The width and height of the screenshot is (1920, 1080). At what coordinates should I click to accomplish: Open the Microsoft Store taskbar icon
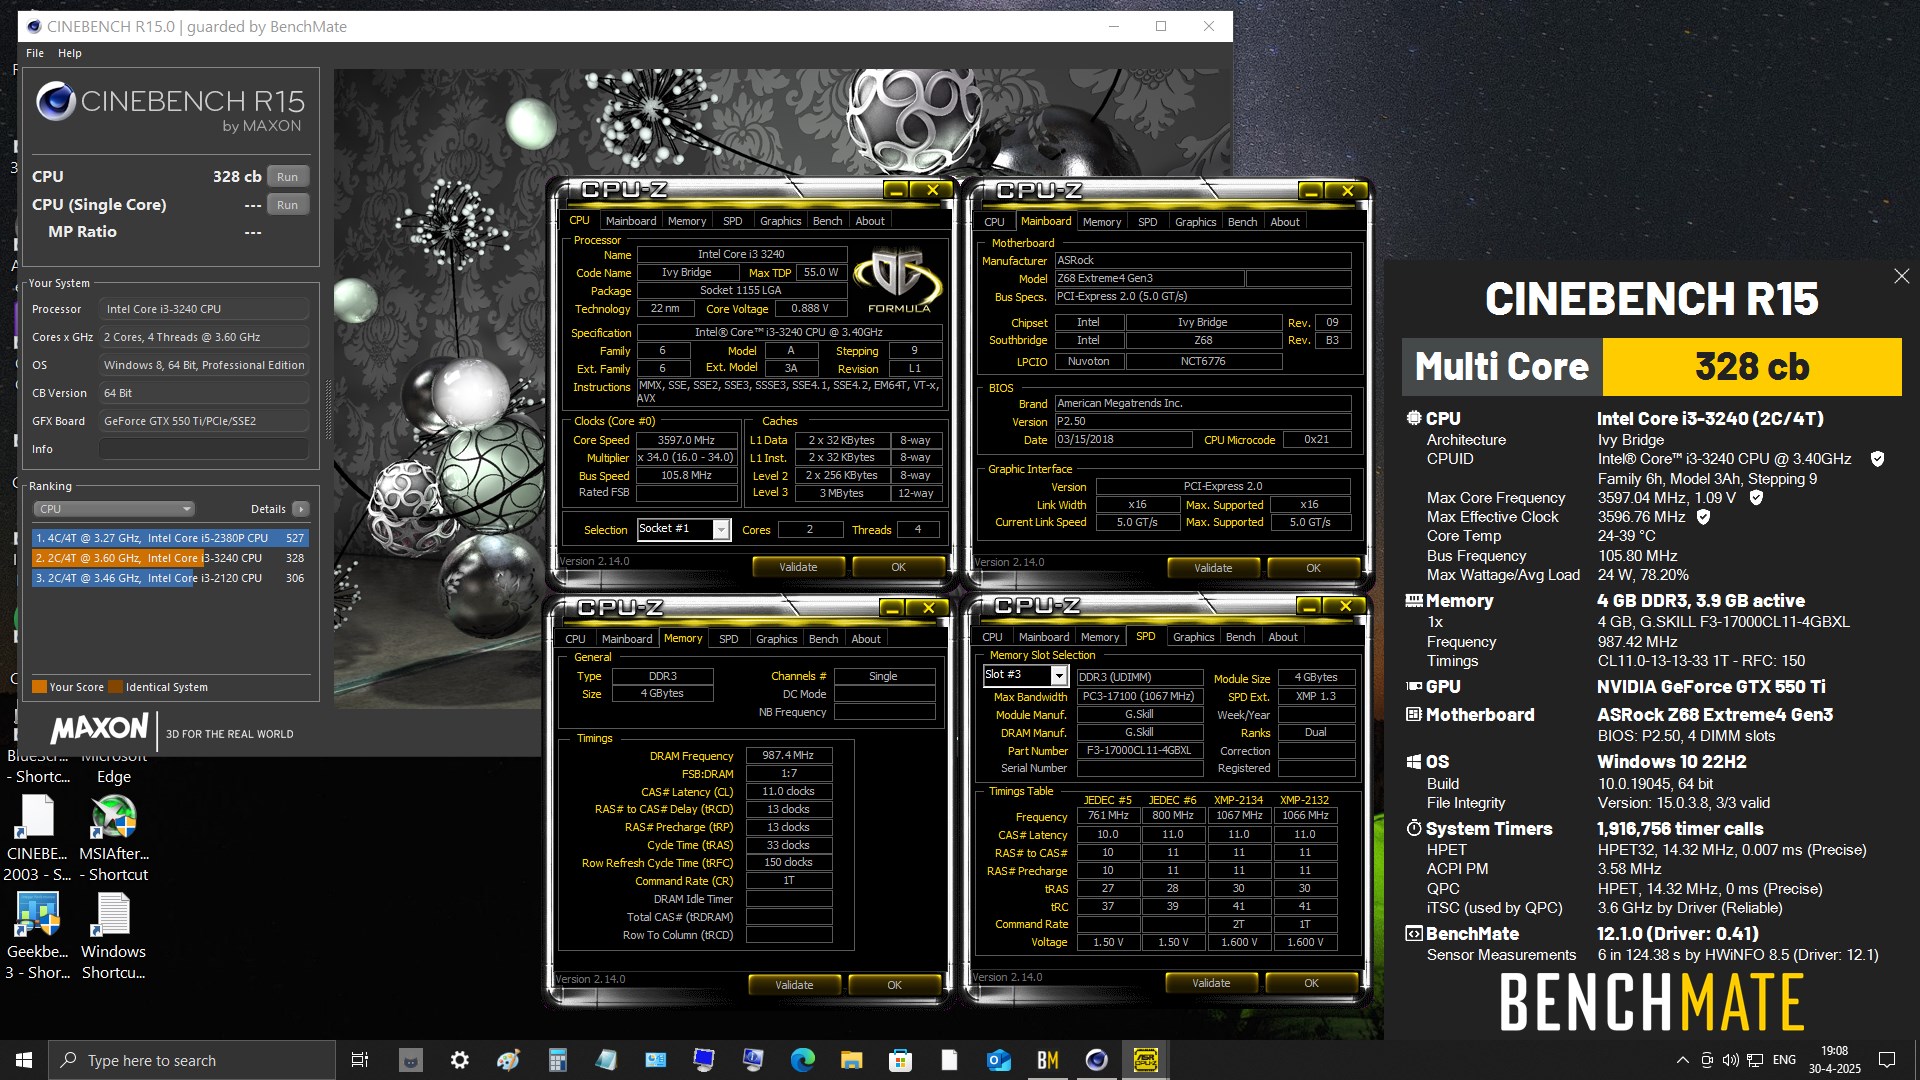(900, 1060)
